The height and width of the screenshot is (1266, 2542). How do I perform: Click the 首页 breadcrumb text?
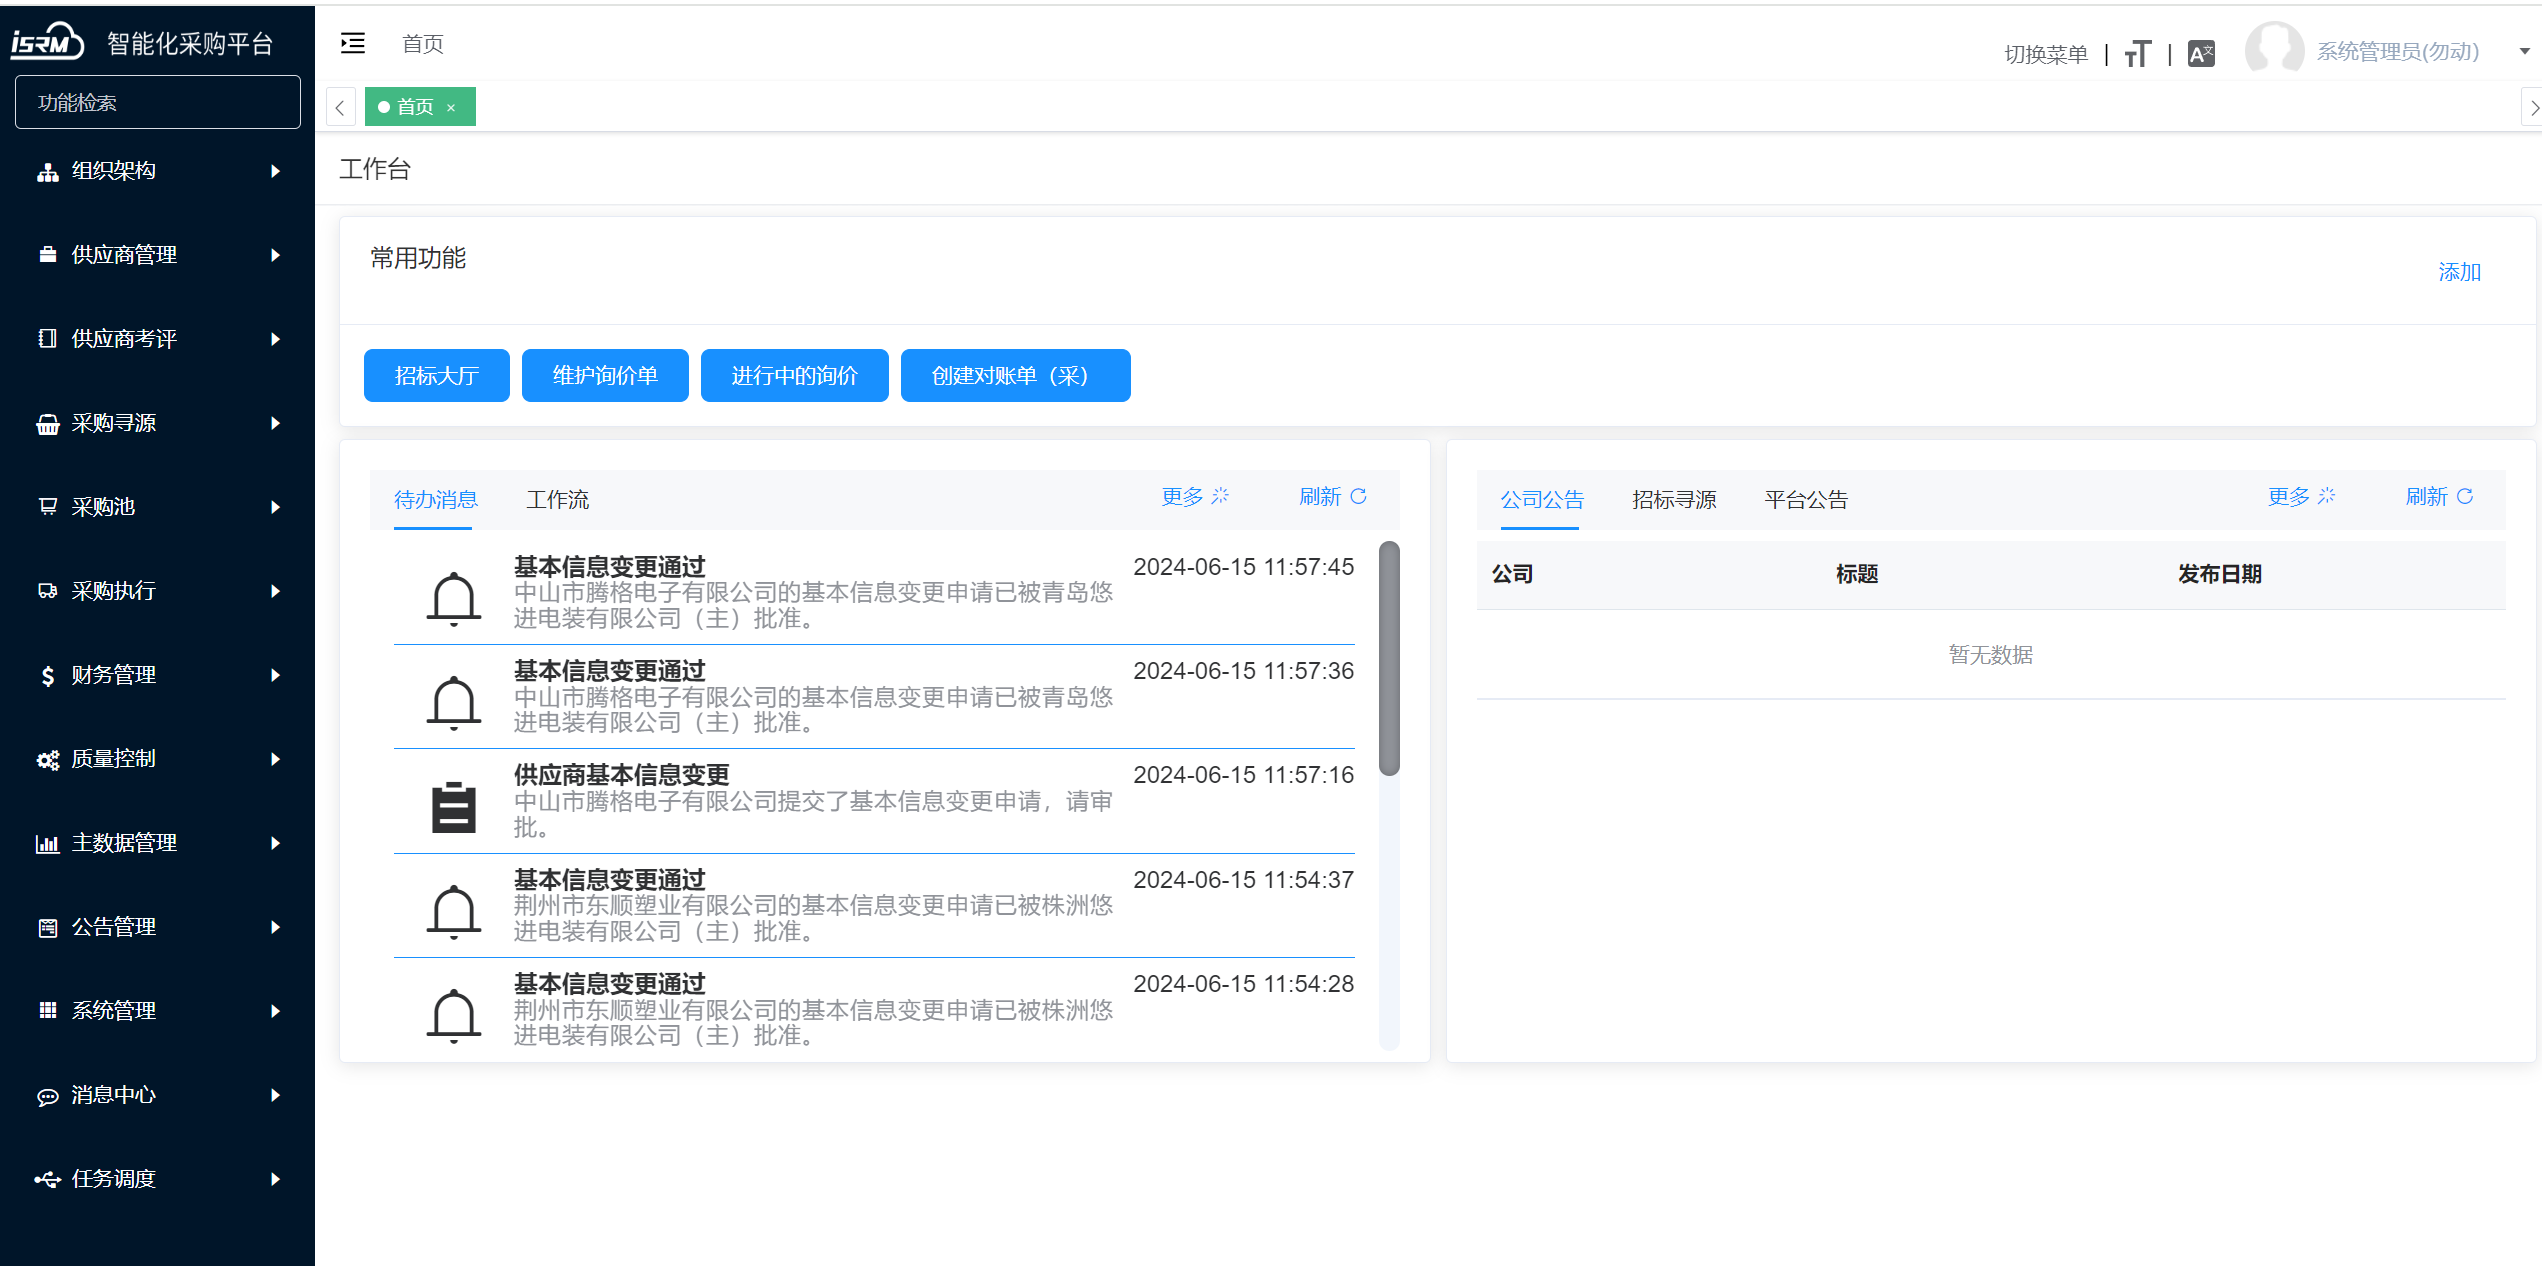(x=422, y=43)
